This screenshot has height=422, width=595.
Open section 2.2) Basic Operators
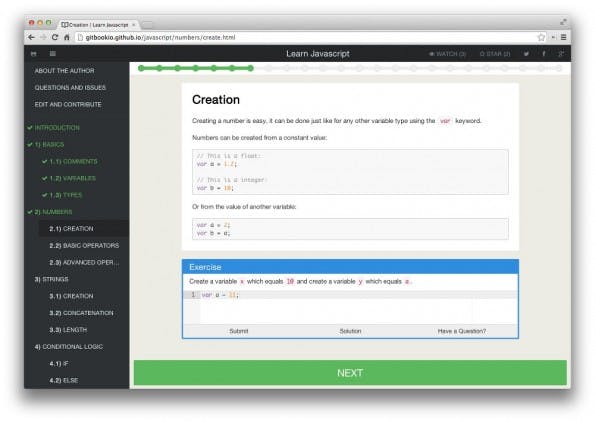click(x=84, y=246)
